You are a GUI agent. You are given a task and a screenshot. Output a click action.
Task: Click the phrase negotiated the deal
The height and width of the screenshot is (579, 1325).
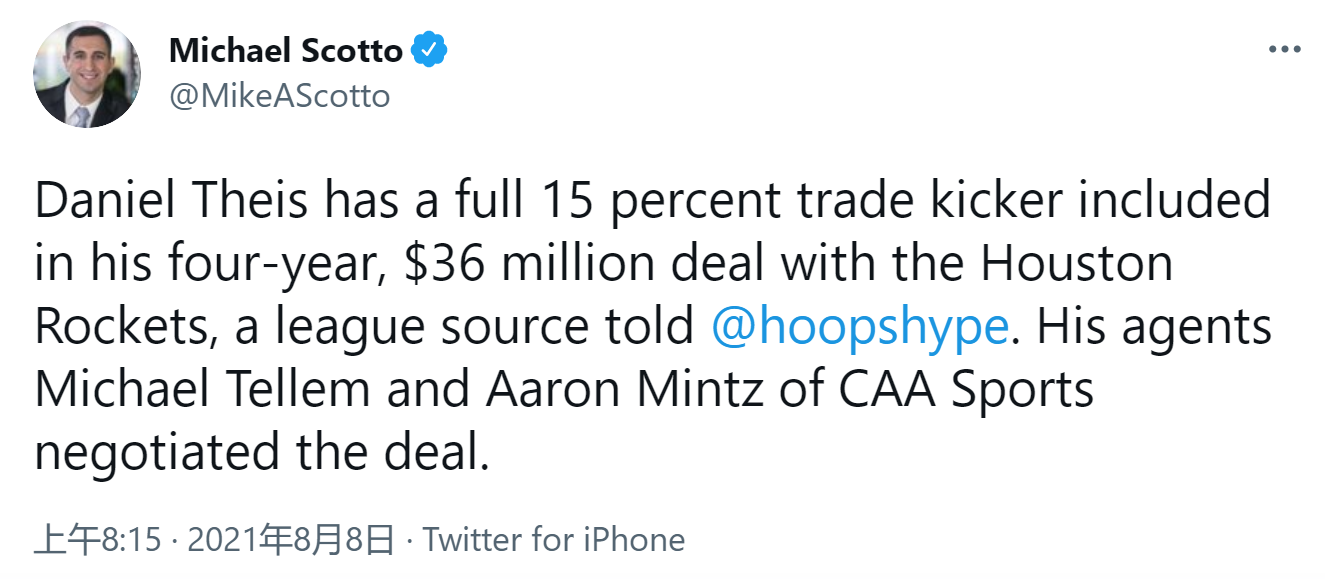(x=263, y=453)
